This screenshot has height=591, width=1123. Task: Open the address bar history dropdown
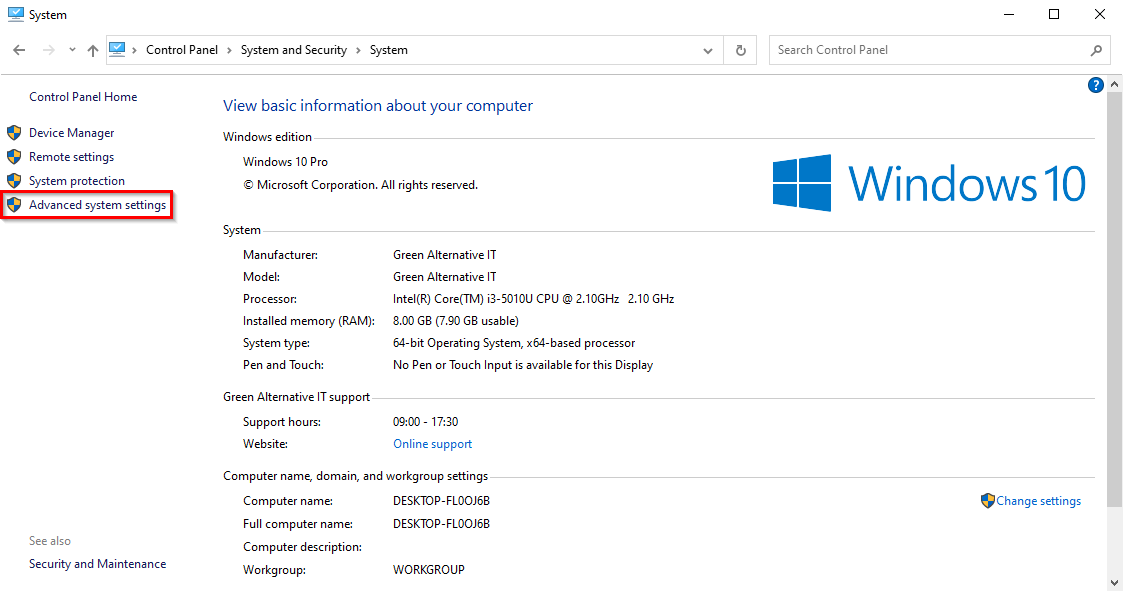pos(708,51)
